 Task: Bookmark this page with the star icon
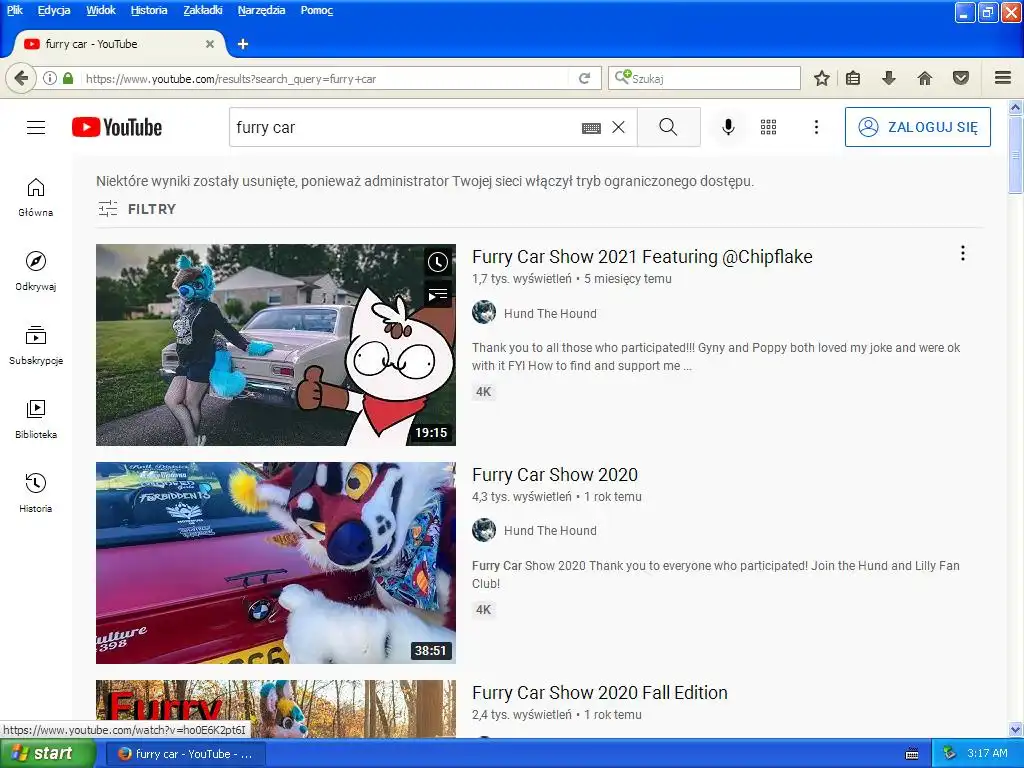coord(822,78)
